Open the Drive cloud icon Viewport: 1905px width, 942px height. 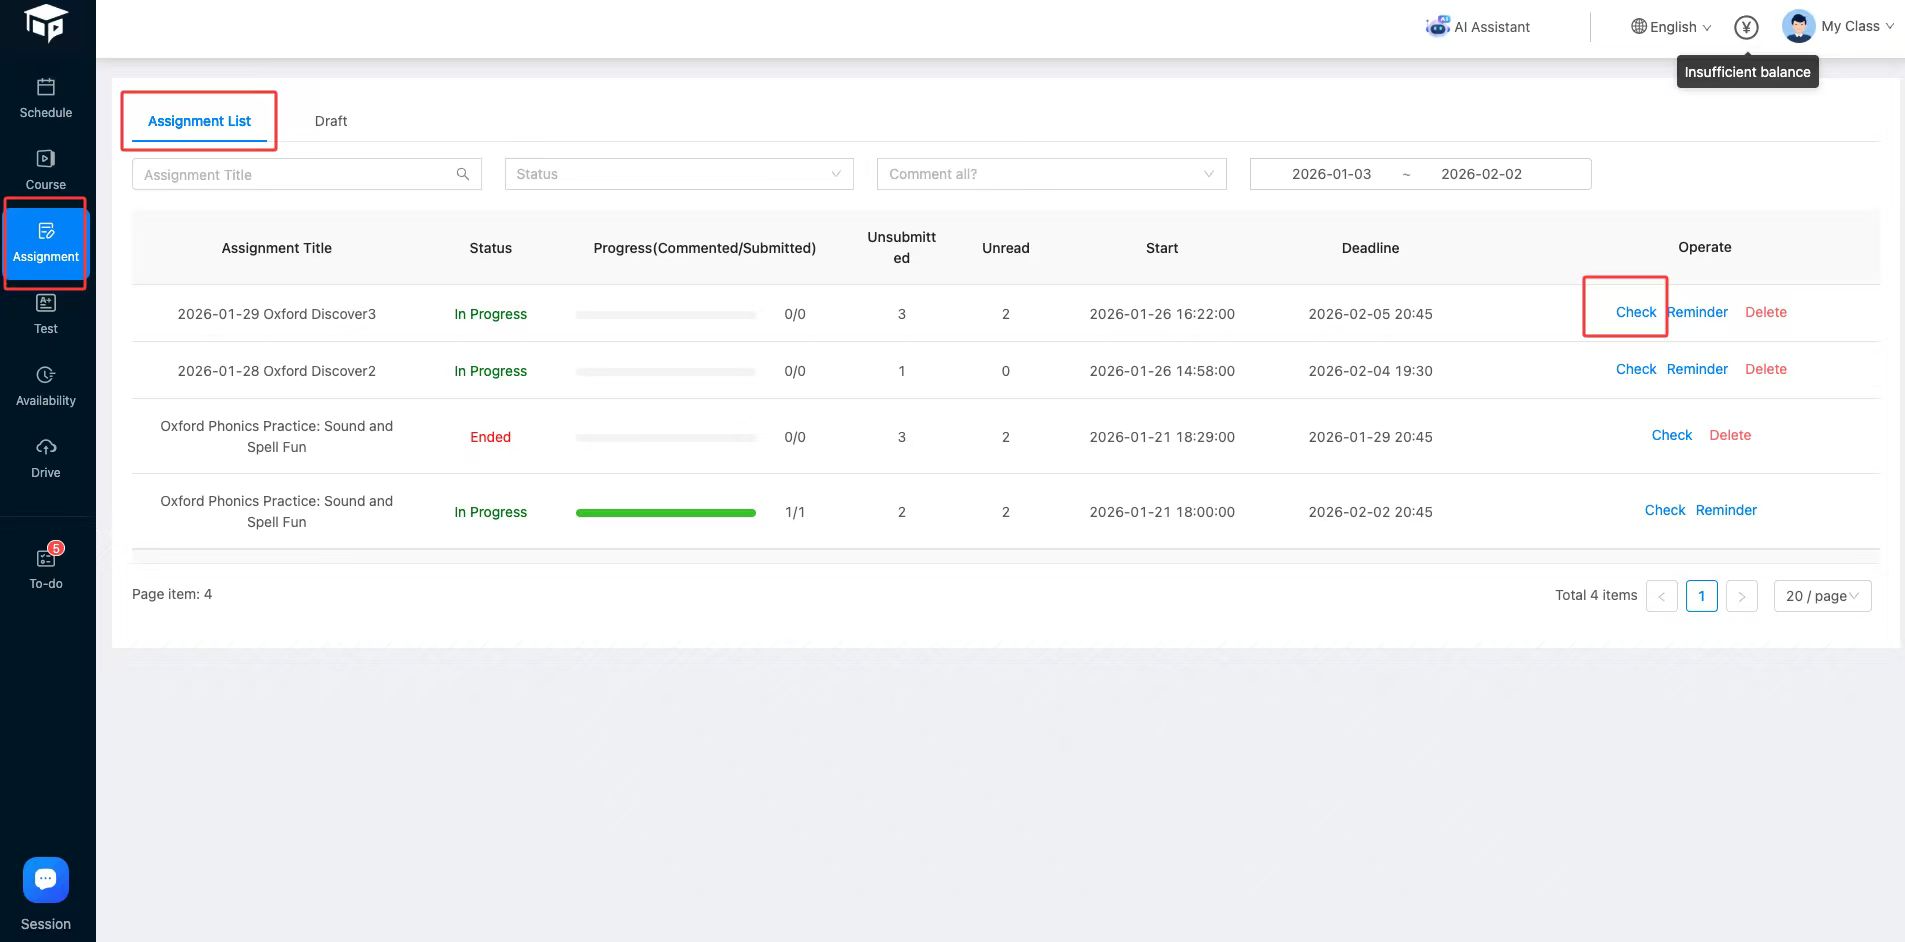(46, 448)
